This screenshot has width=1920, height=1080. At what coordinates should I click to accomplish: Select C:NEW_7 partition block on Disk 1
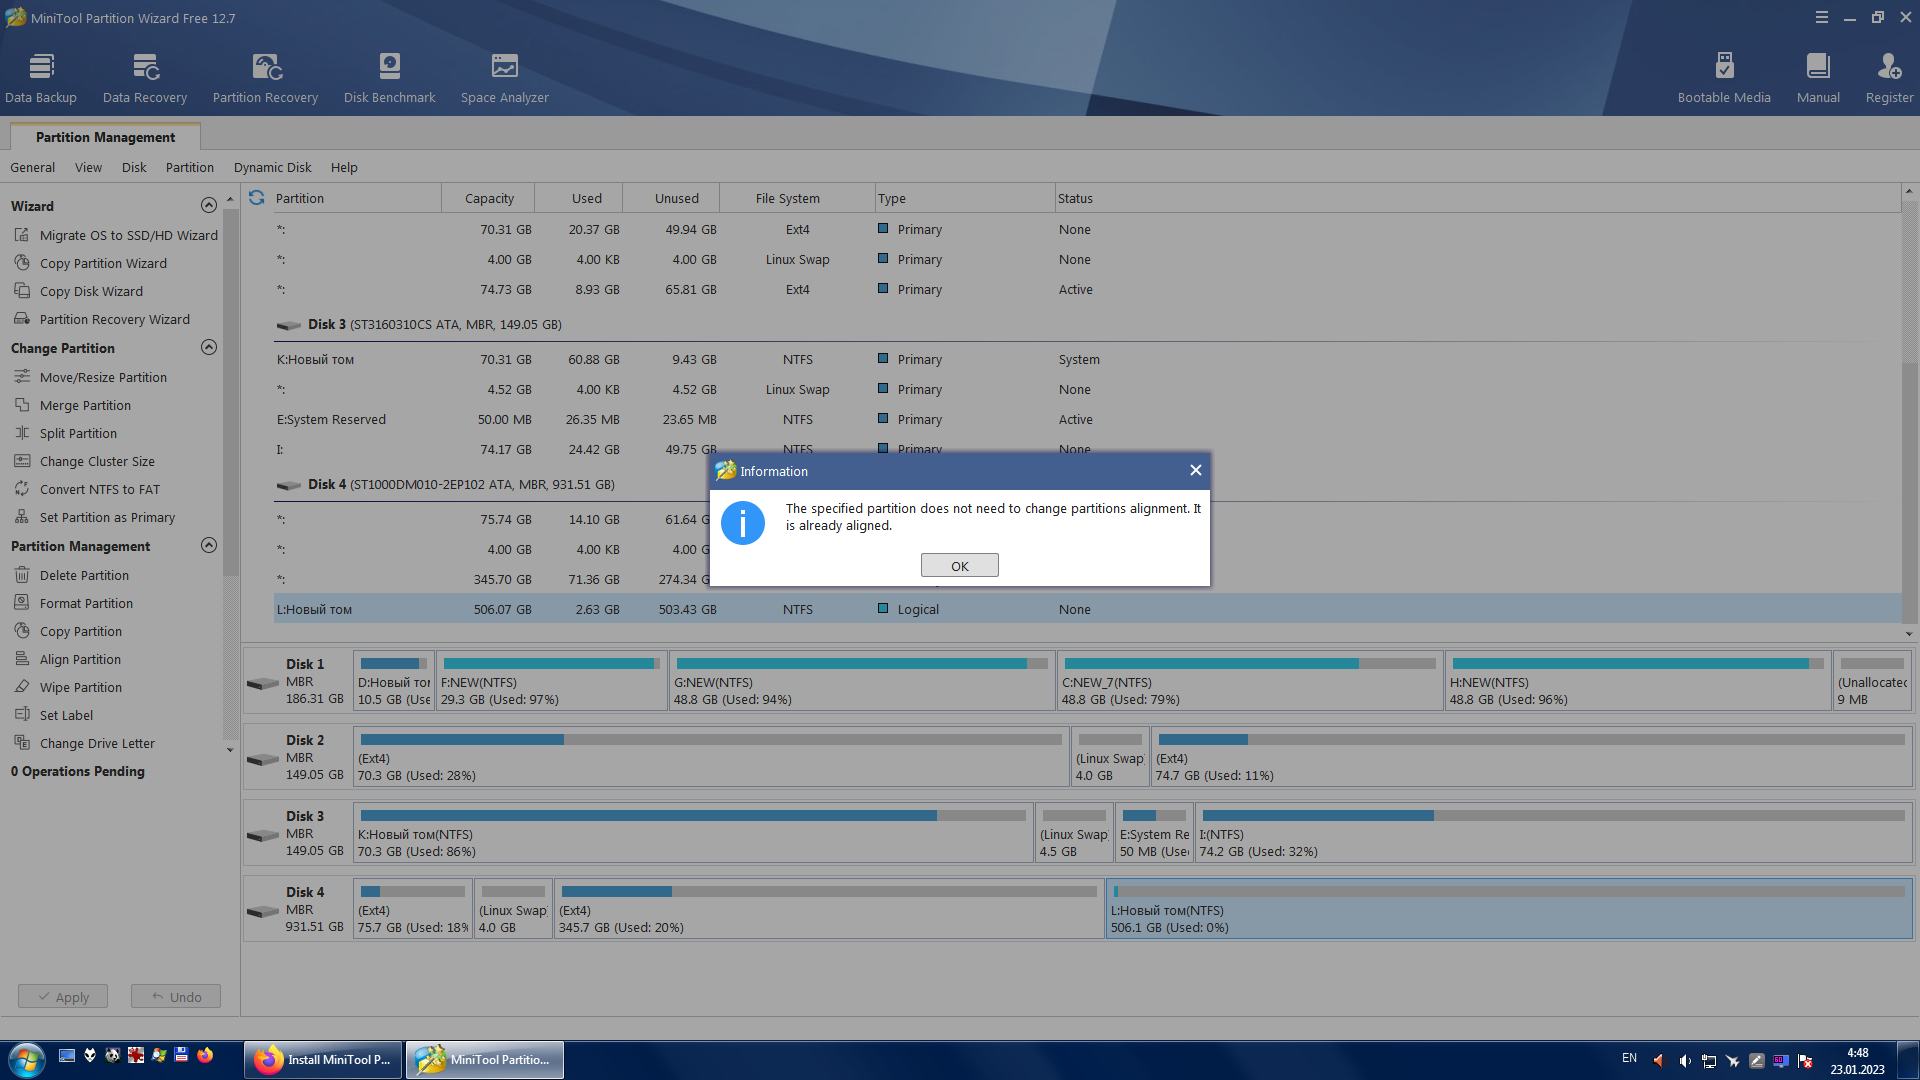[x=1250, y=680]
